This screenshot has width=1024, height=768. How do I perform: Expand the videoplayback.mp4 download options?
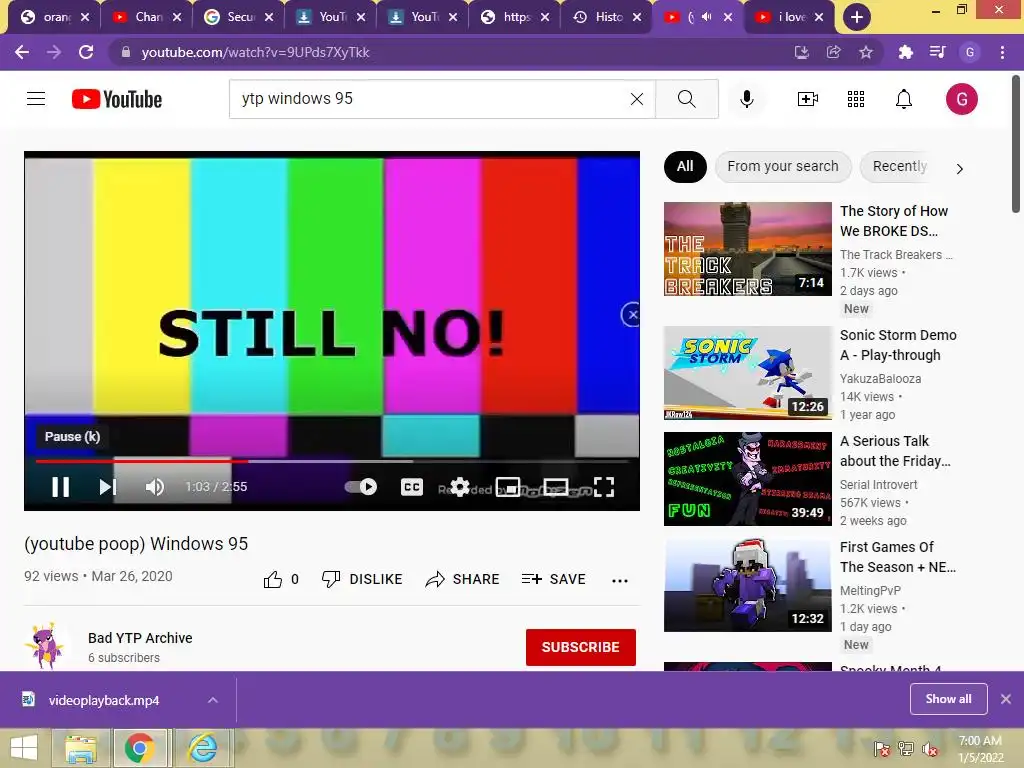tap(212, 700)
